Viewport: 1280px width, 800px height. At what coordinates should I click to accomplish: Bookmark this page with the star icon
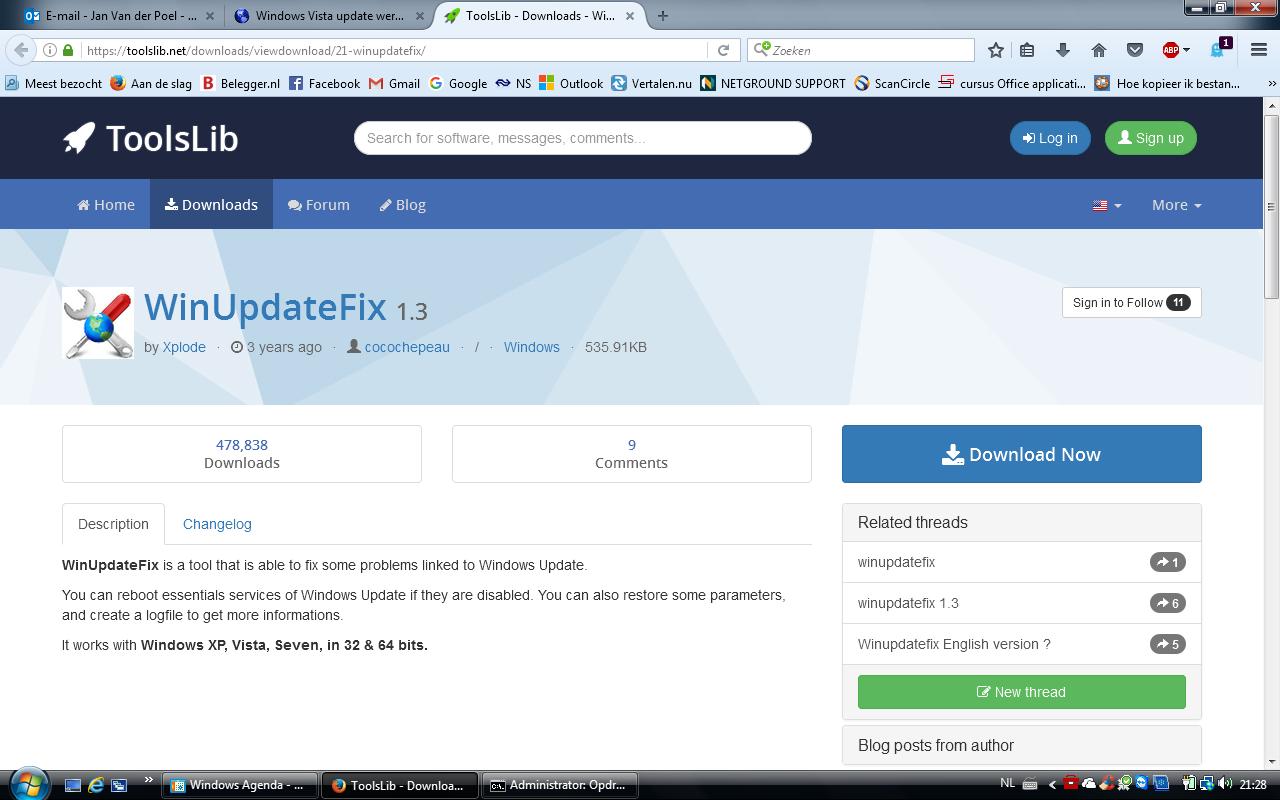click(996, 50)
